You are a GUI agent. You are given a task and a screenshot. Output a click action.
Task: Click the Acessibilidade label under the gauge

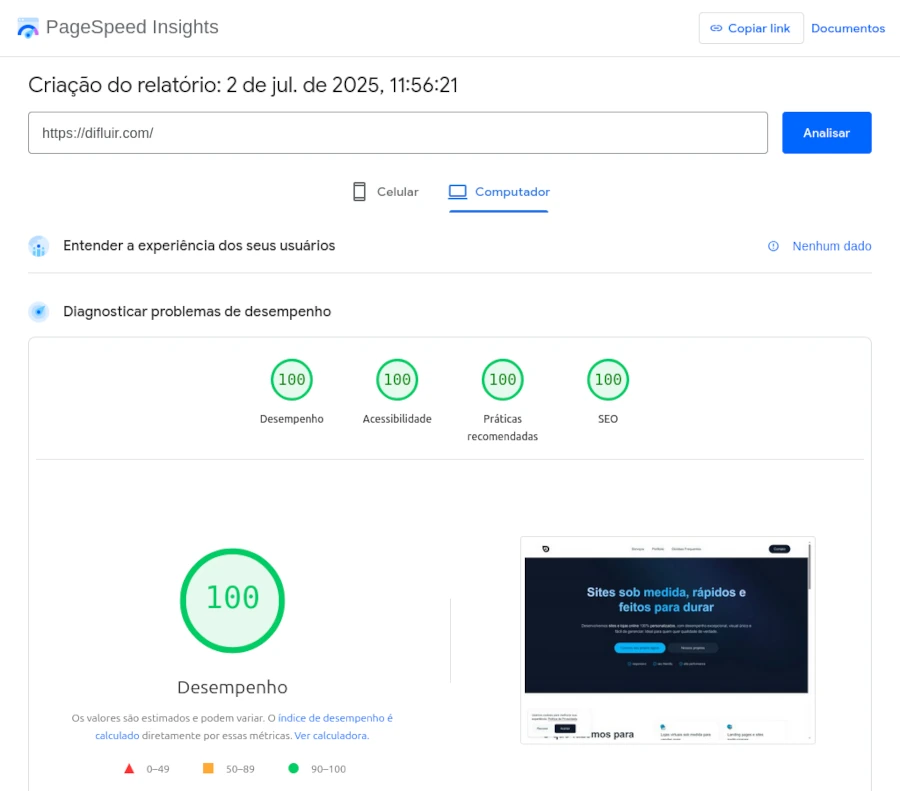397,418
